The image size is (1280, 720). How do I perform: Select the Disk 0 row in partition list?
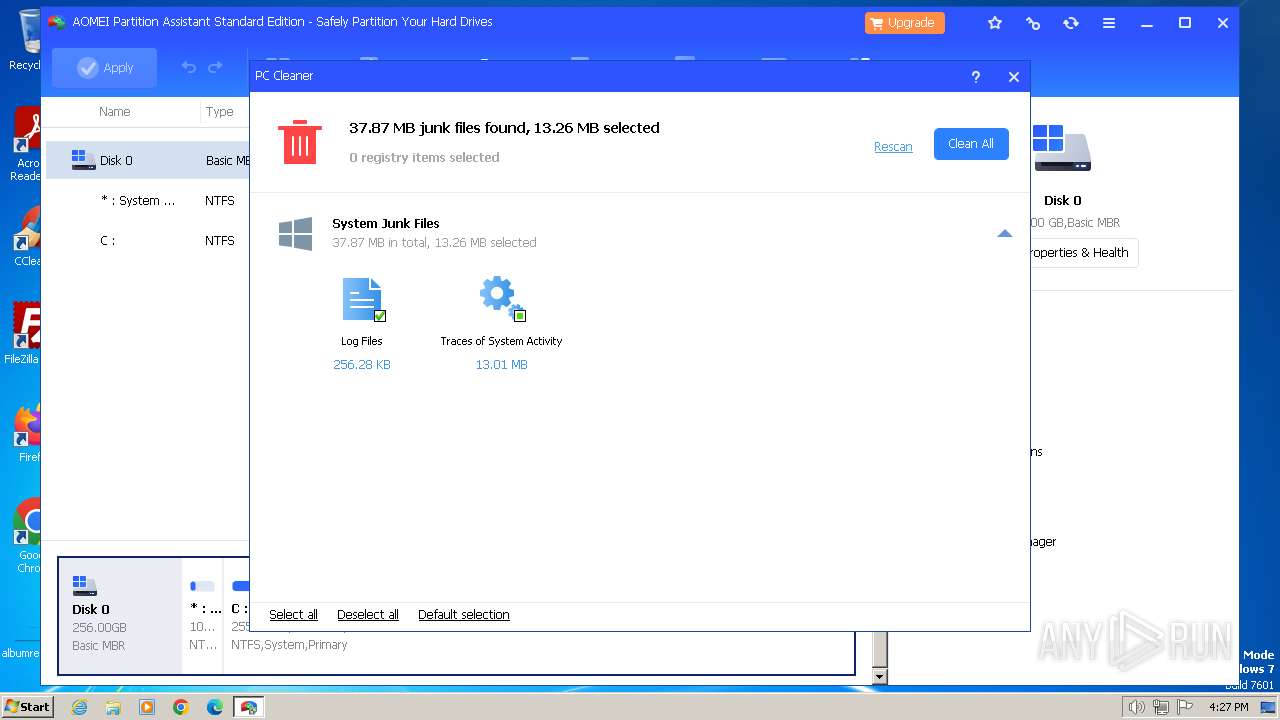148,160
